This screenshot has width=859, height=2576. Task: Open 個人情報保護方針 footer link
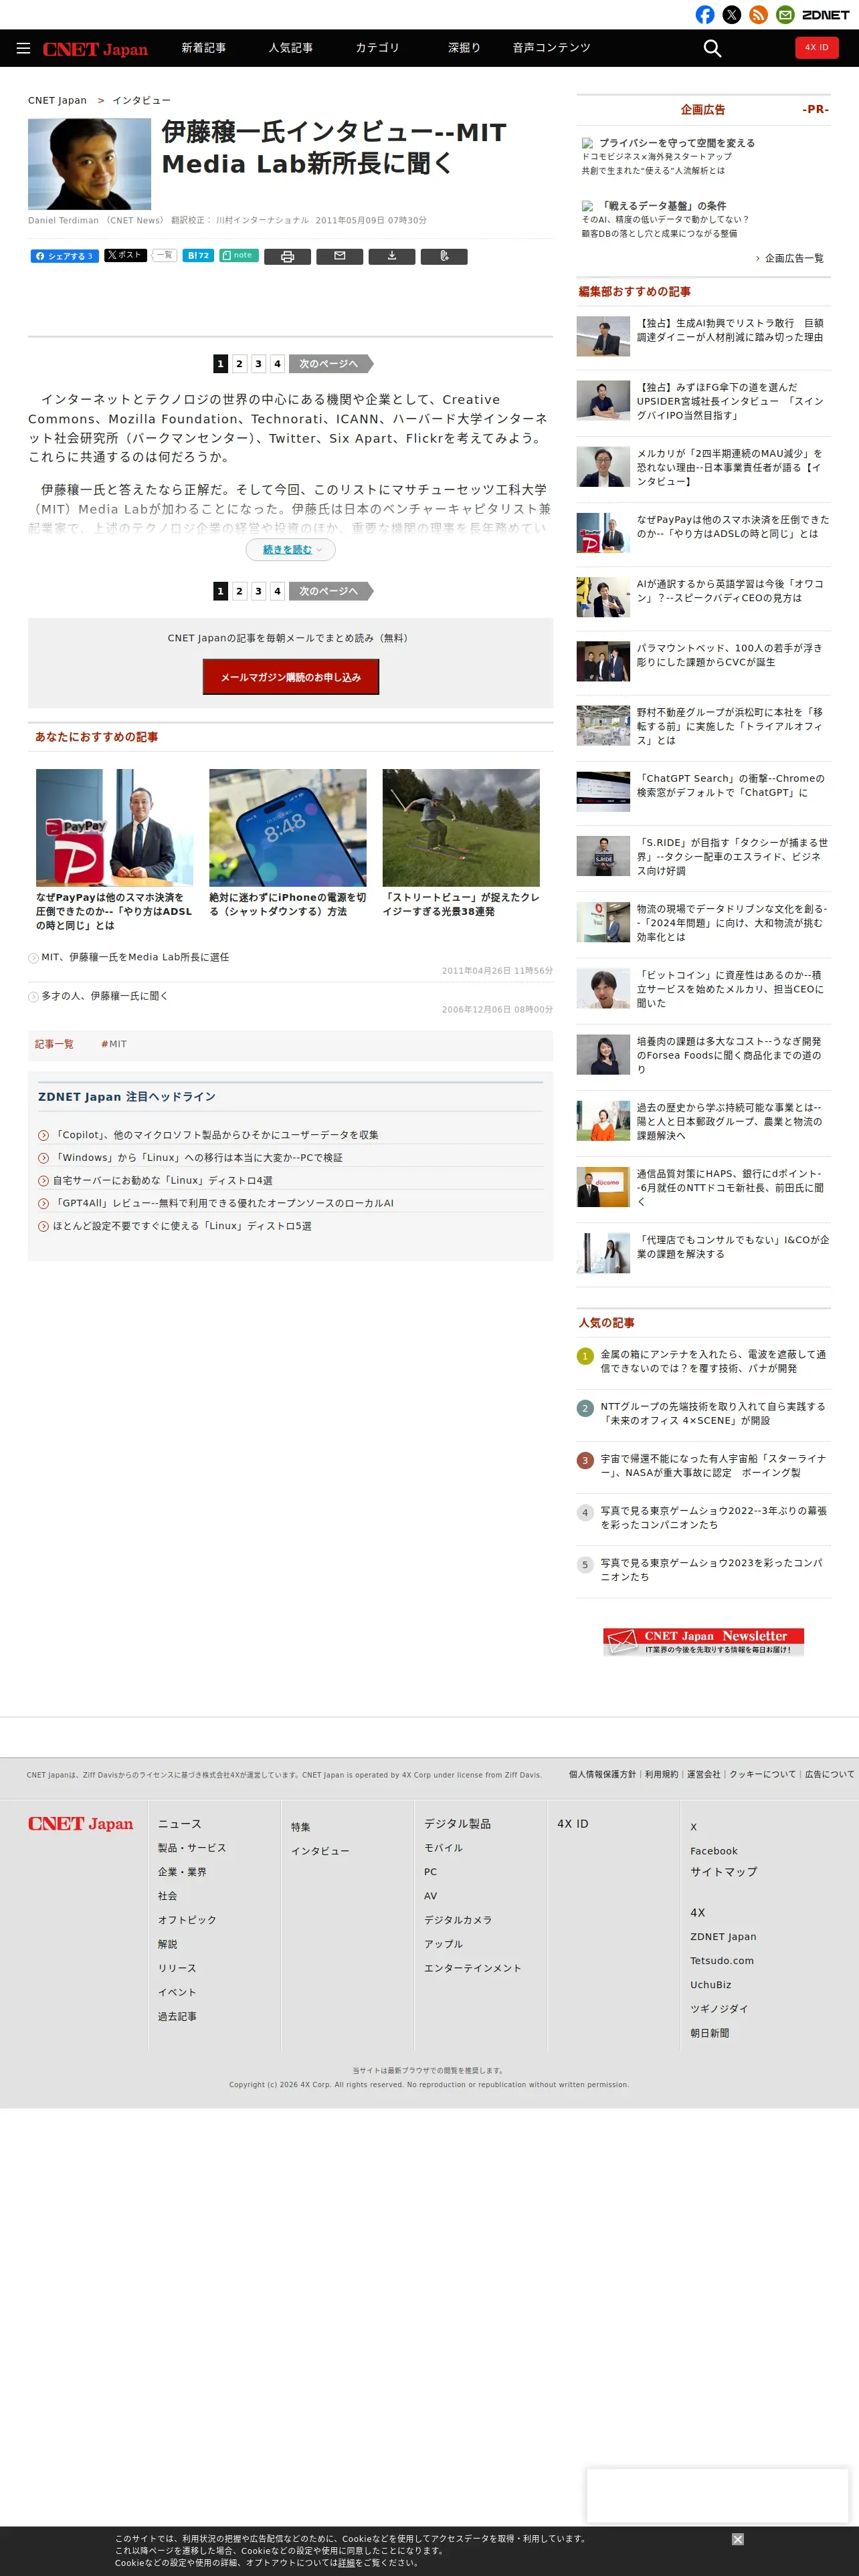point(602,1774)
